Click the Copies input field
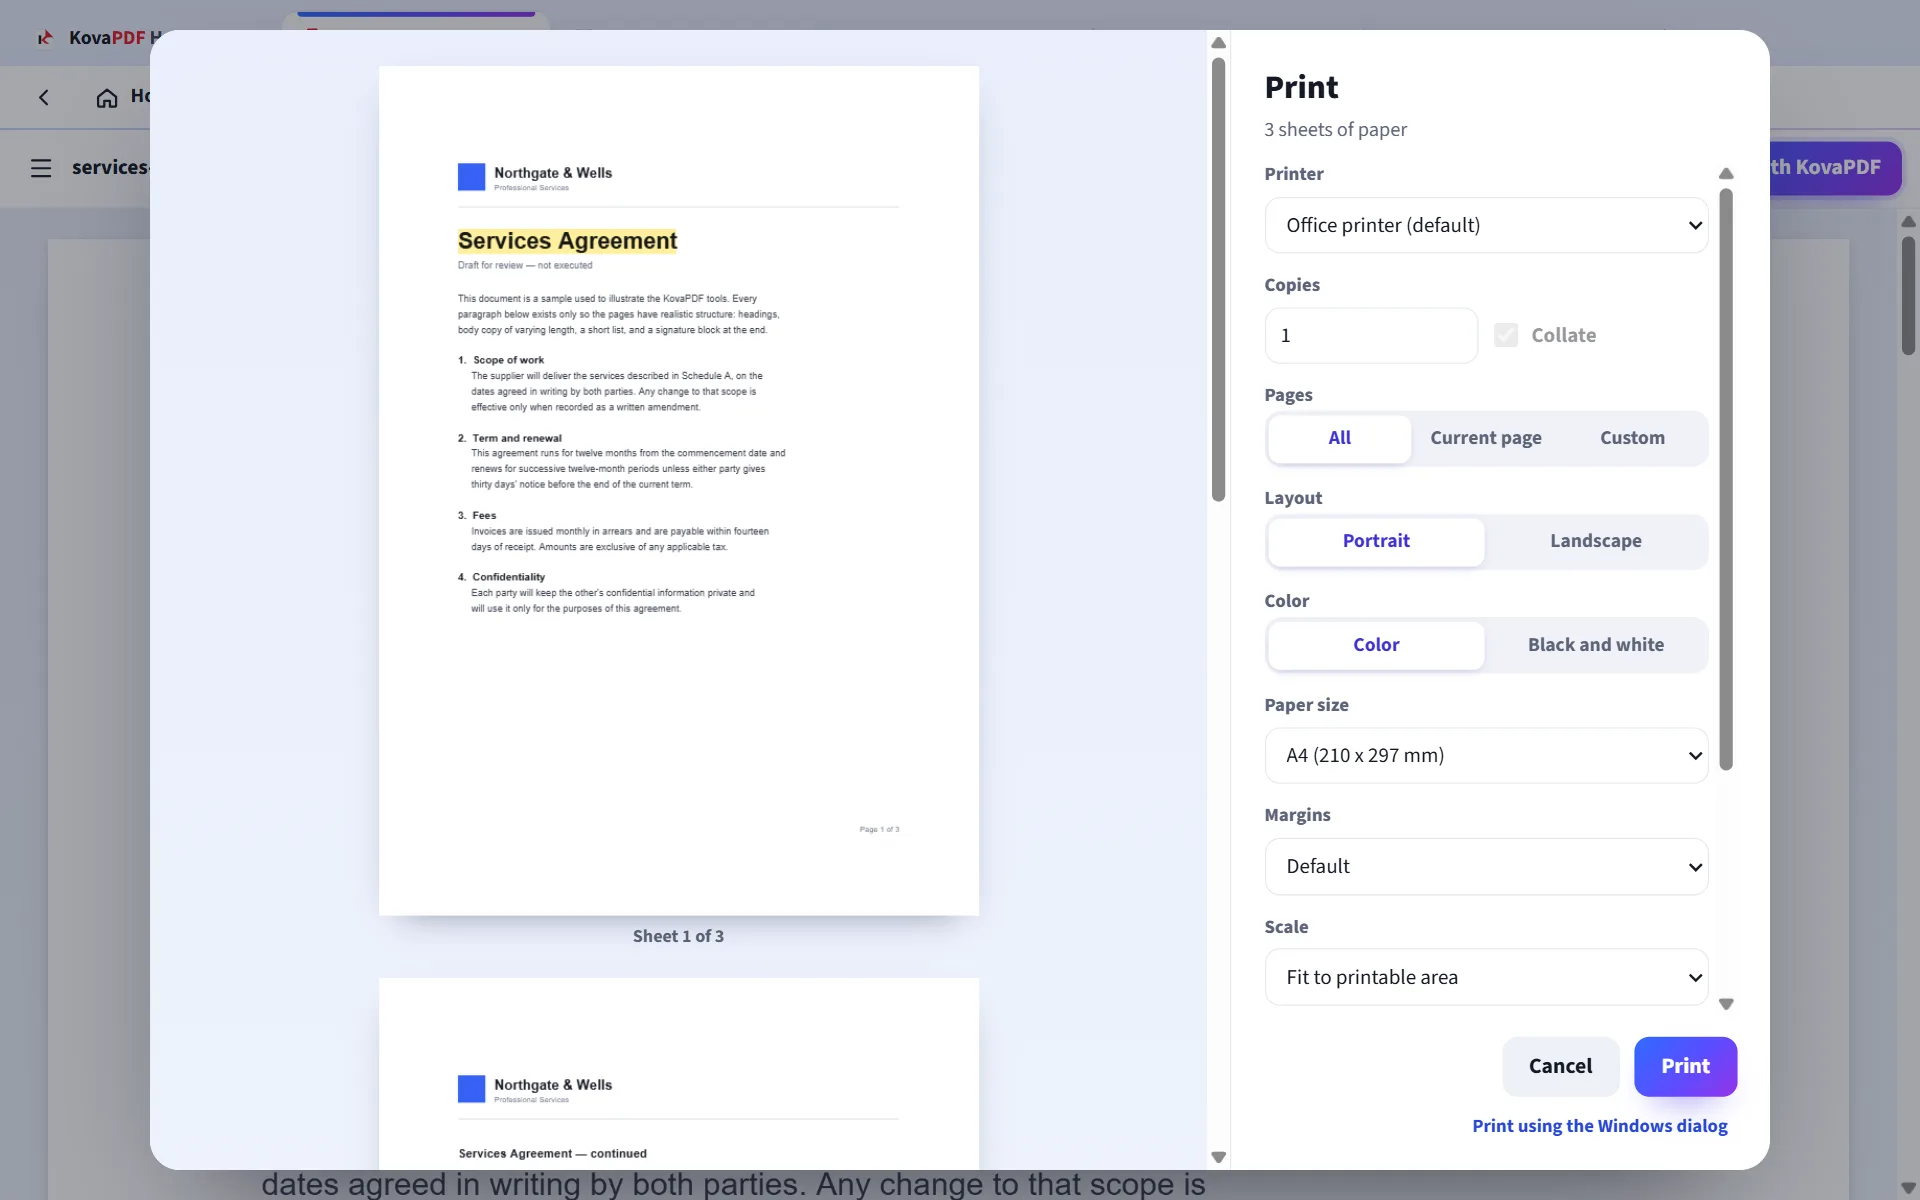 pyautogui.click(x=1371, y=335)
